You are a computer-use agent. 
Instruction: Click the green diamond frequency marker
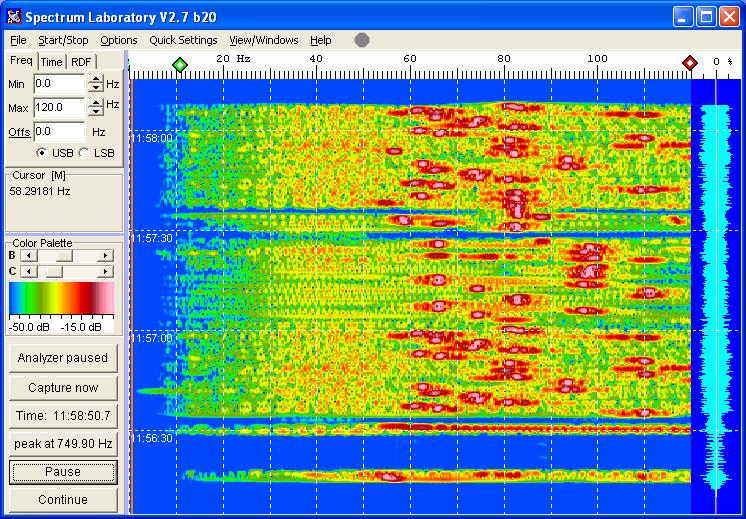[x=179, y=64]
